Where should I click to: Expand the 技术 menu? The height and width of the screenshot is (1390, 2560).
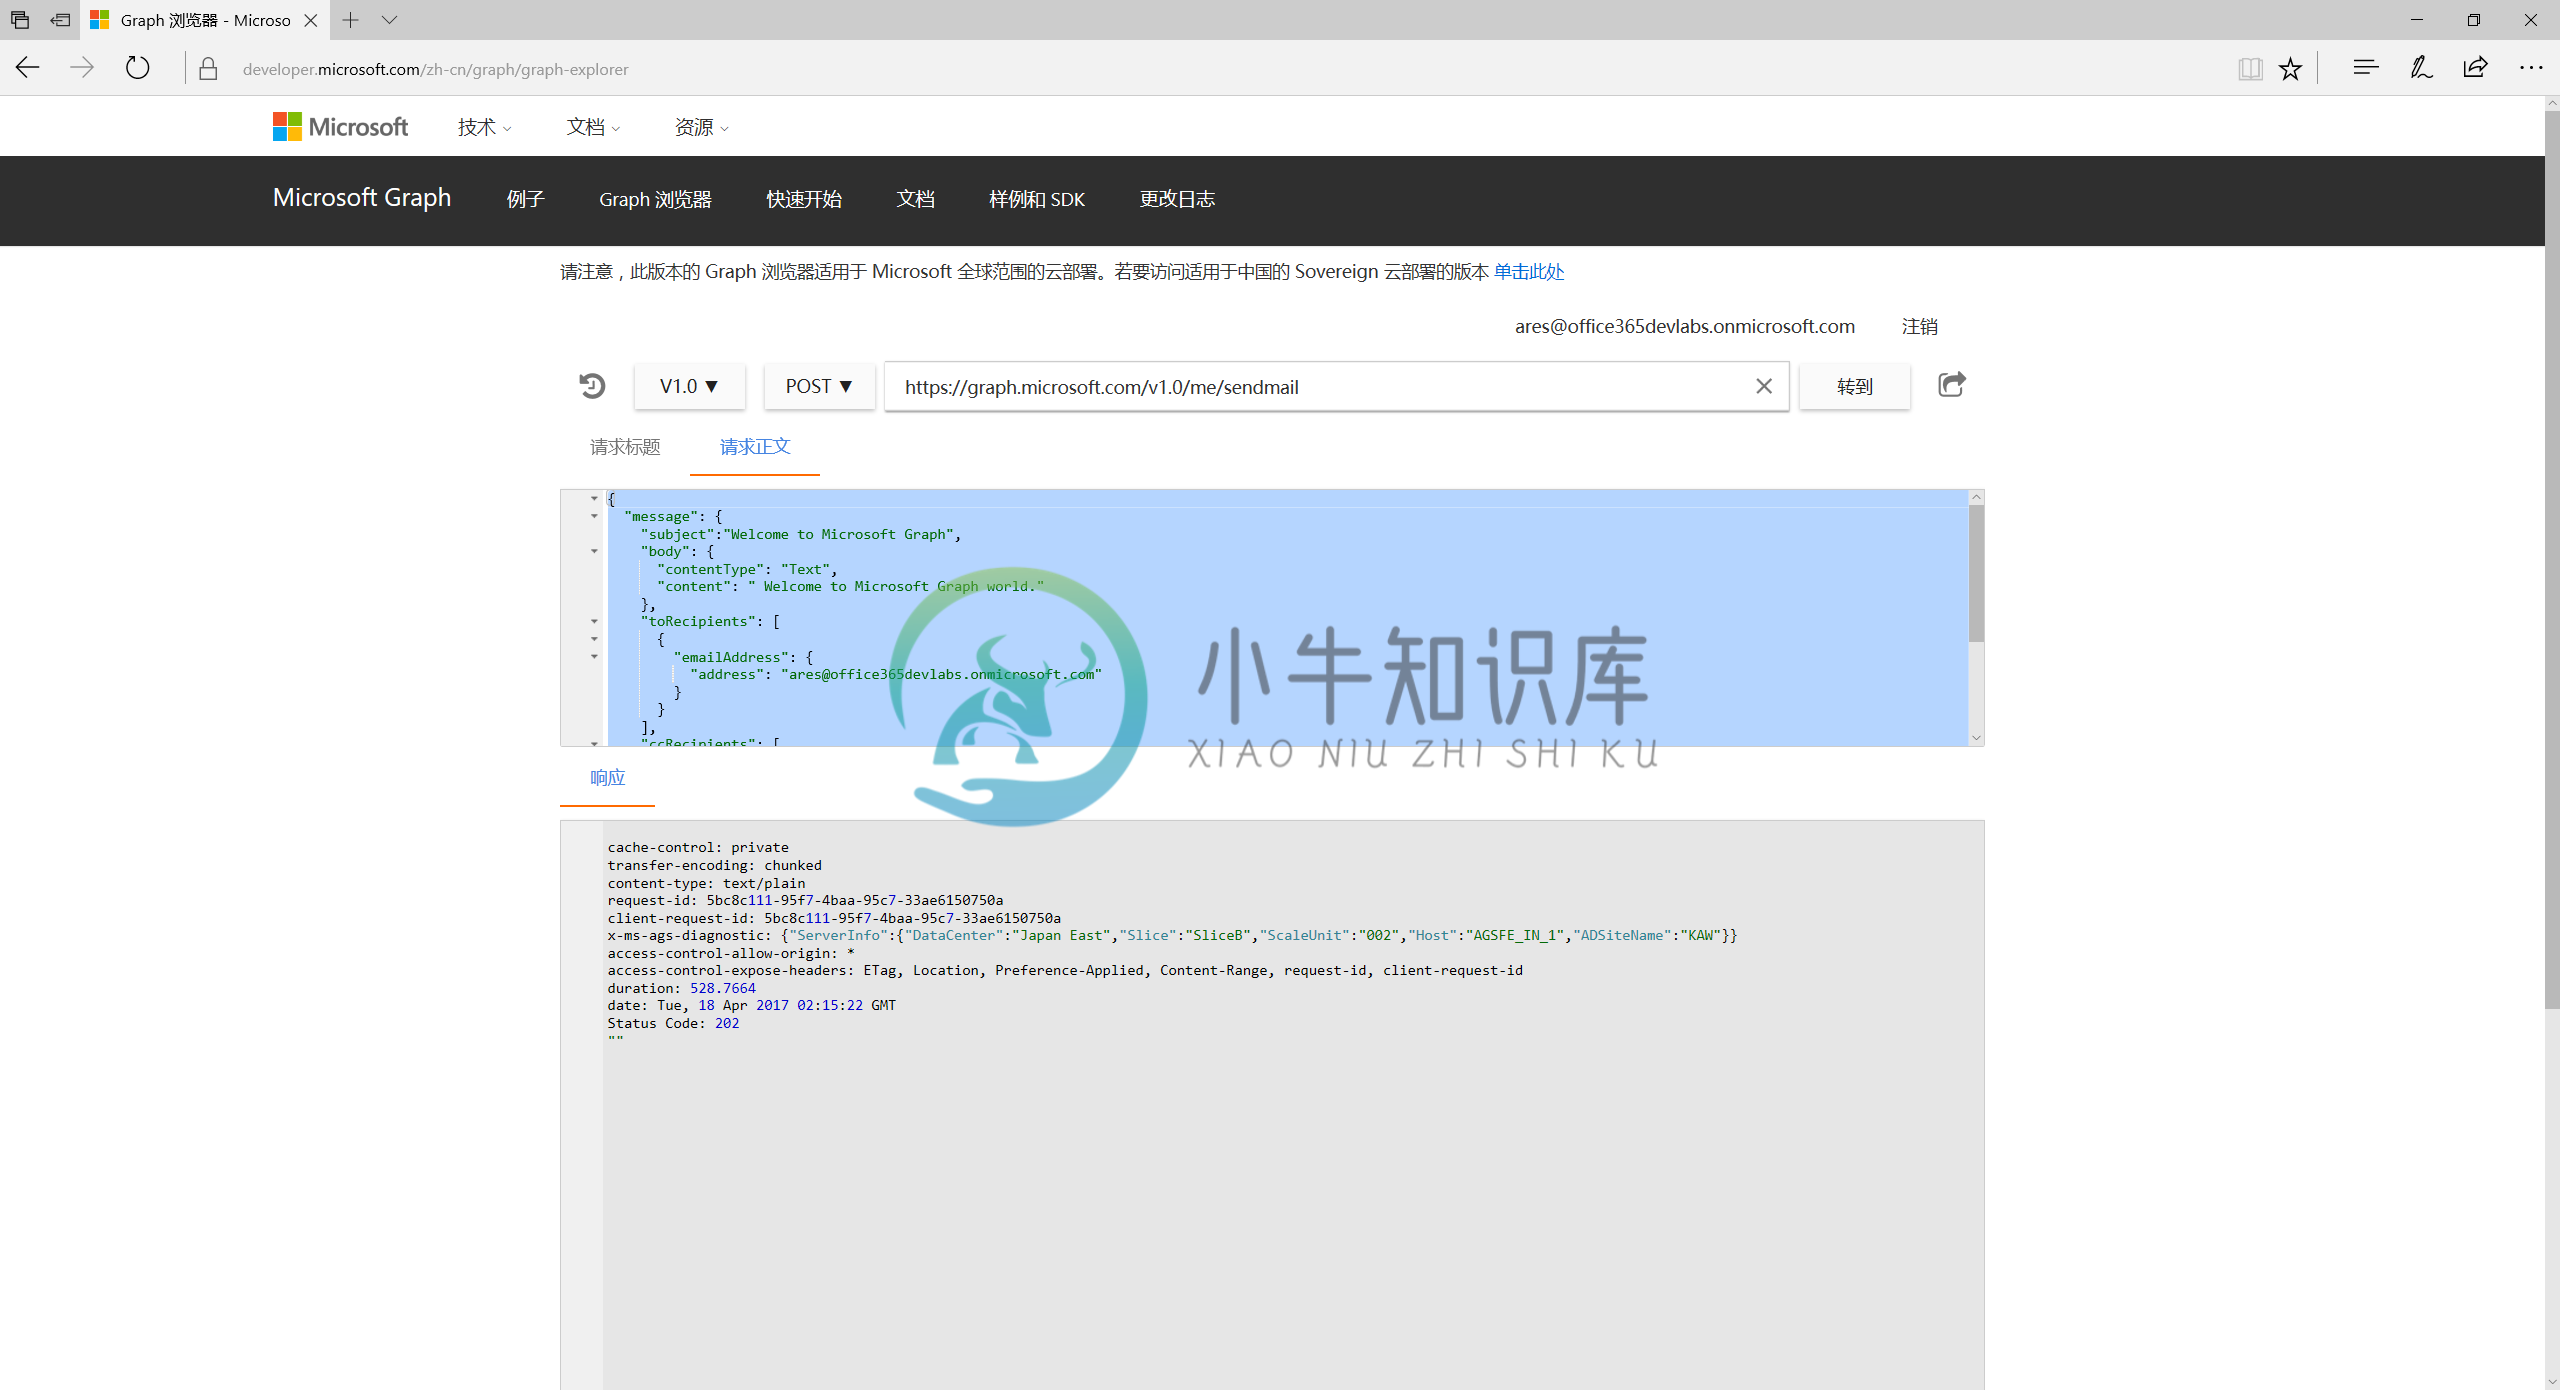coord(485,127)
